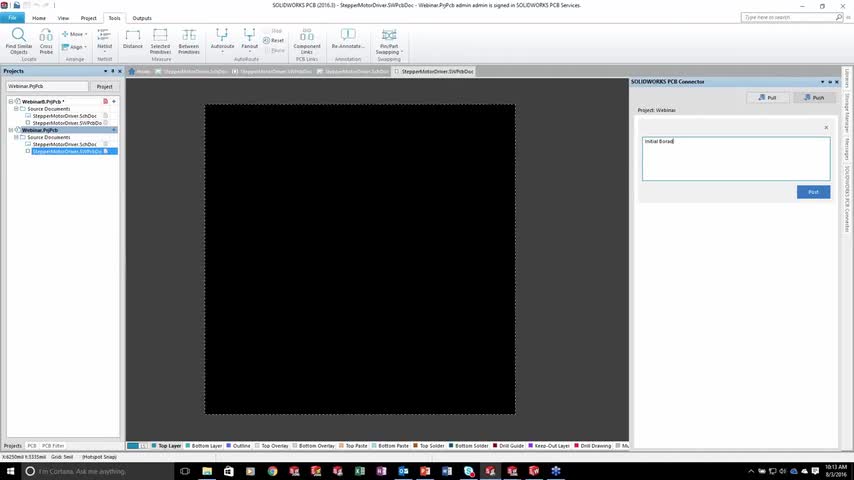Close the SOLIDWORKS PCB Connector panel
Screen dimensions: 854x480
coord(837,82)
